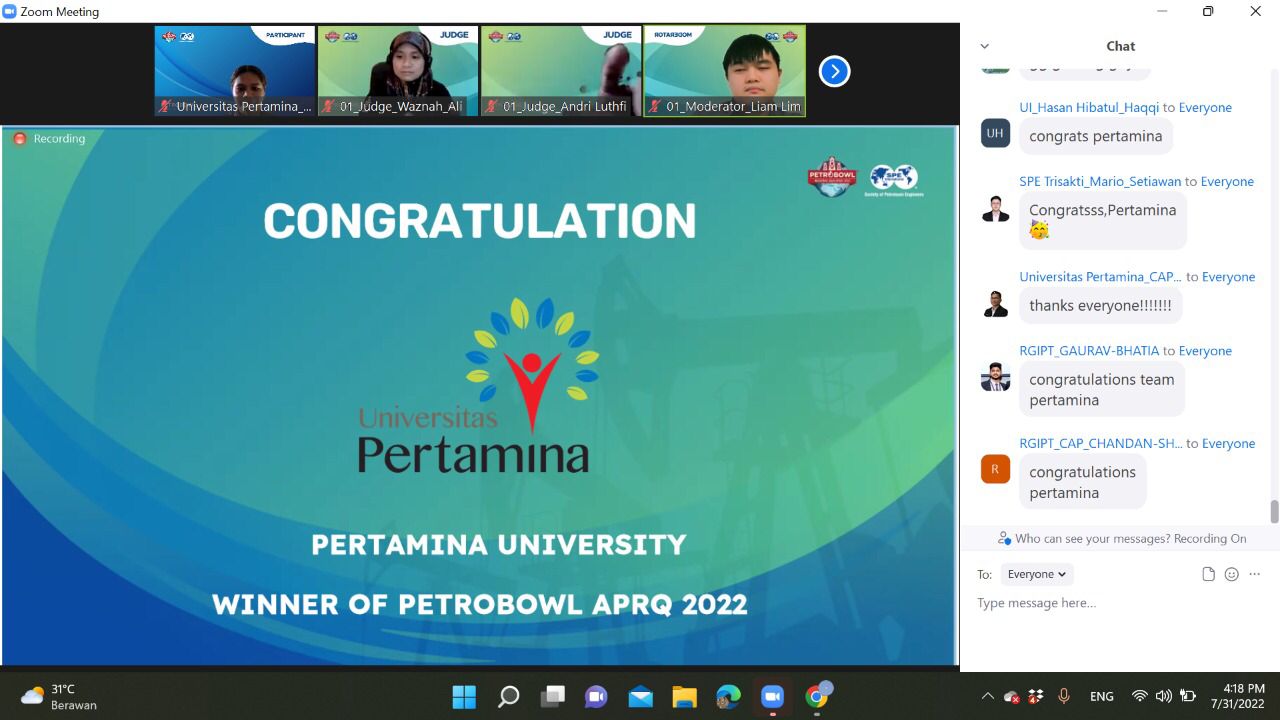Attach a file in chat
Screen dimensions: 1280x720
point(1208,574)
